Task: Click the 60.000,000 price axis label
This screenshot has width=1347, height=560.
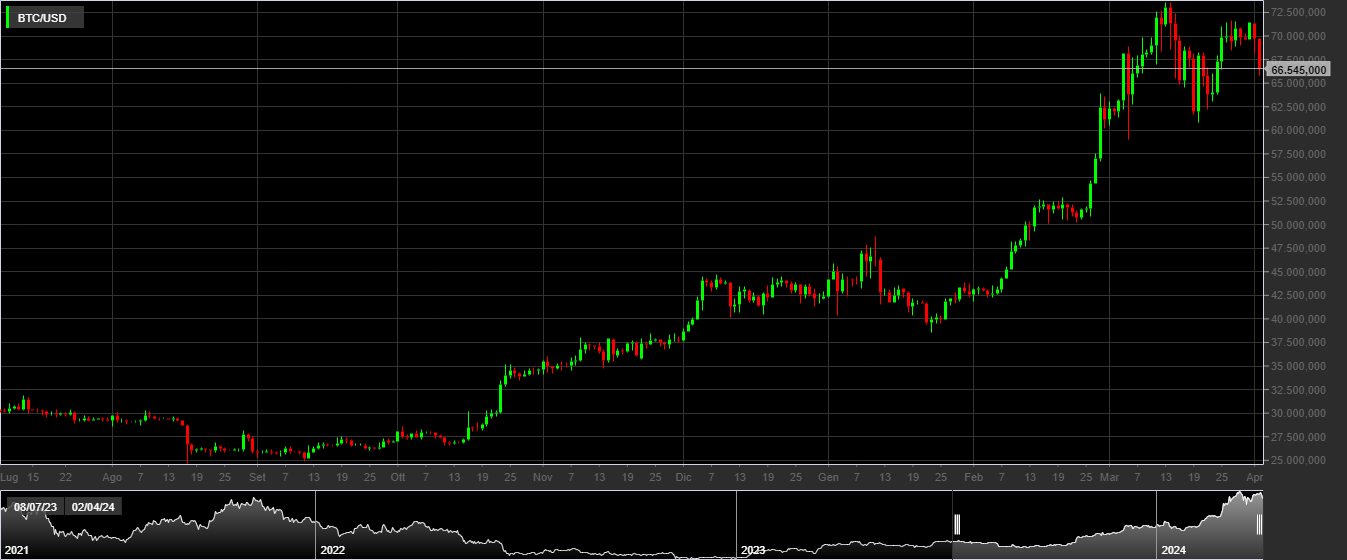Action: point(1299,130)
